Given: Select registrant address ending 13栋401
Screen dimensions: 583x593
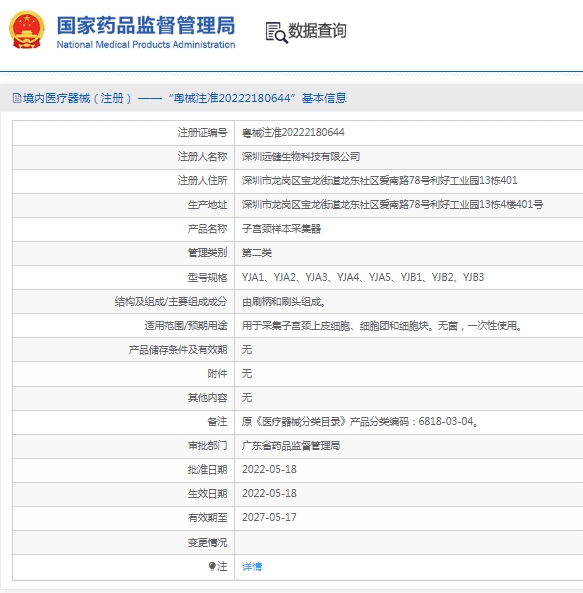Looking at the screenshot, I should [x=380, y=180].
